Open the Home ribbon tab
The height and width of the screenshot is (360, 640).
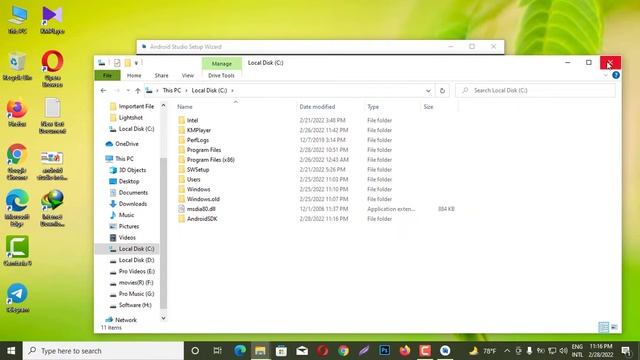pyautogui.click(x=134, y=76)
